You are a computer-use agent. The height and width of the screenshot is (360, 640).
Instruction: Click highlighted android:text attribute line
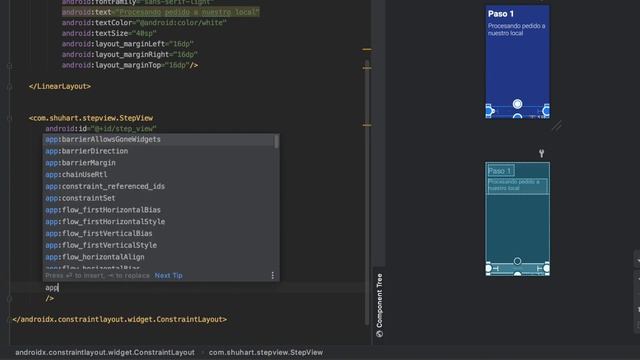click(x=160, y=12)
